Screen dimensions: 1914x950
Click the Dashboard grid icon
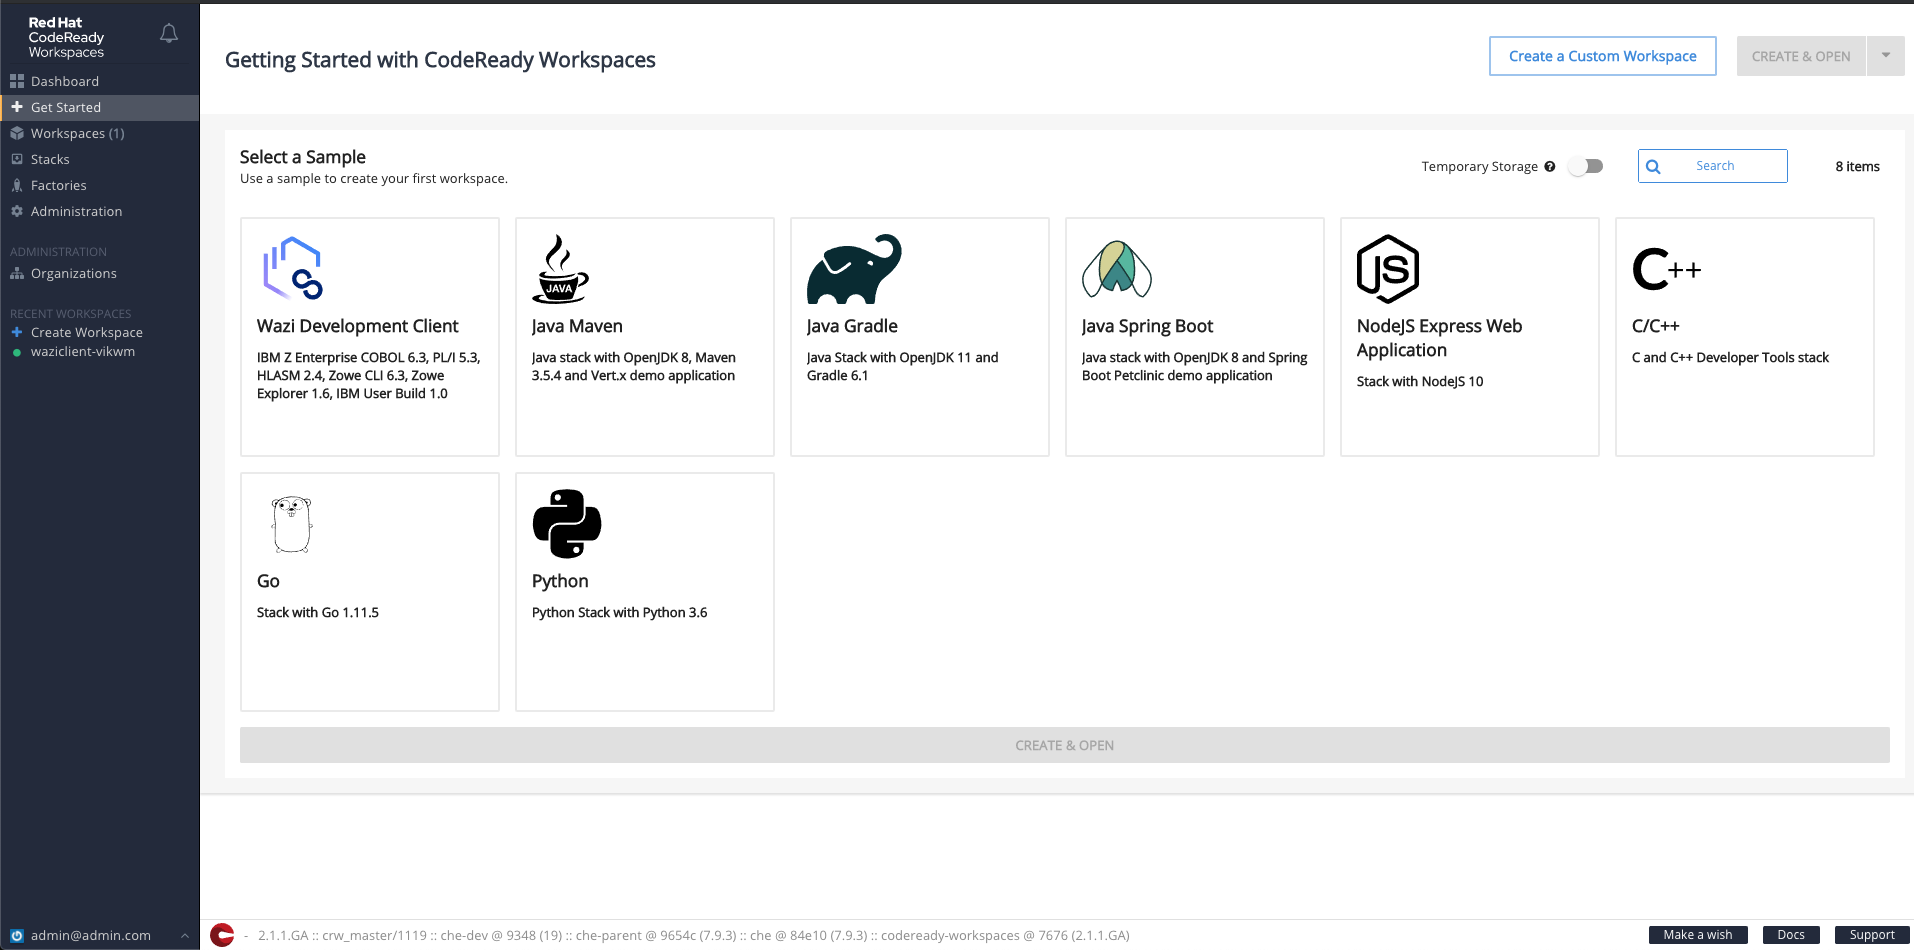tap(17, 81)
